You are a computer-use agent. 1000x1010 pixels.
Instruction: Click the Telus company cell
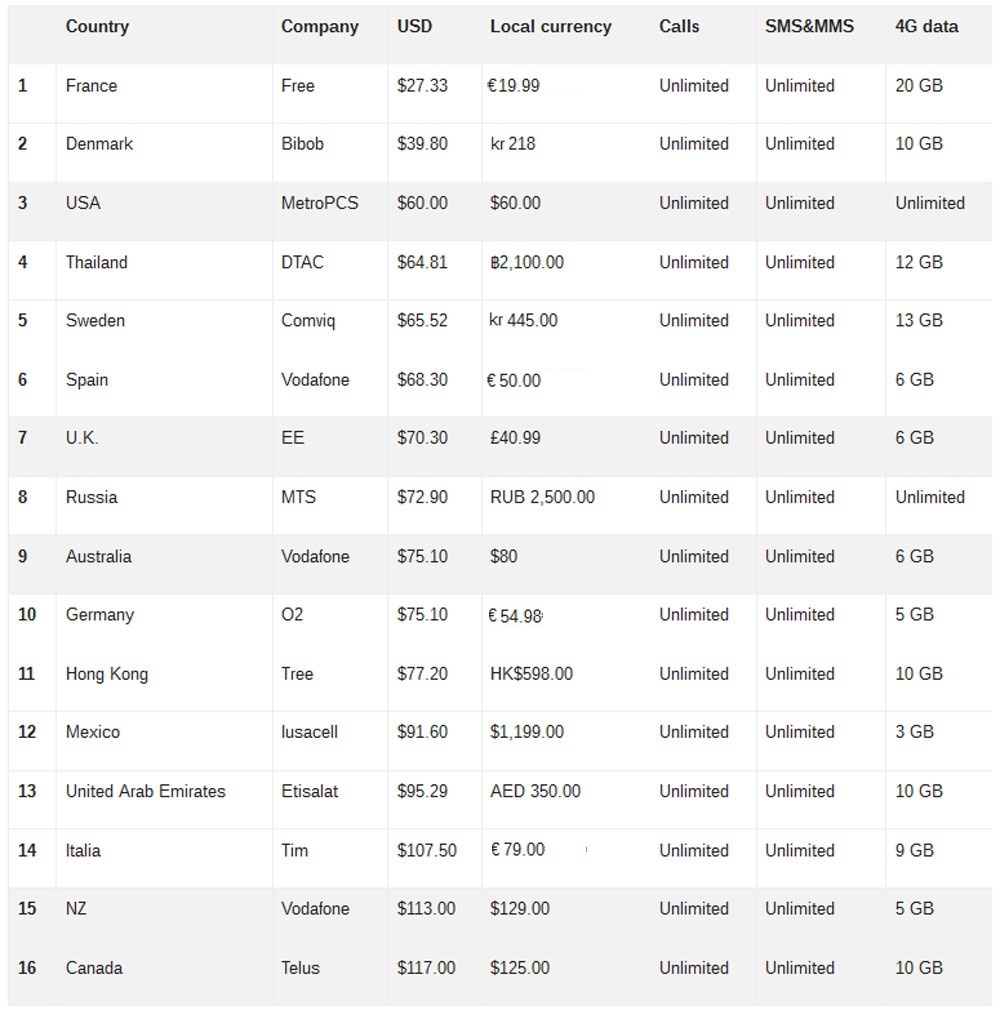coord(300,968)
